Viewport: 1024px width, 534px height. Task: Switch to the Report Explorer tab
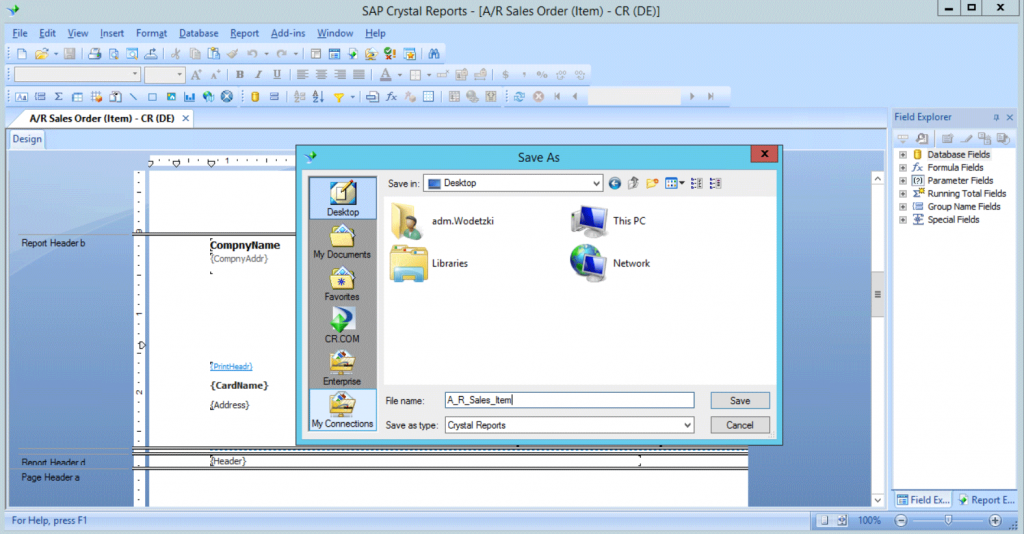point(987,500)
